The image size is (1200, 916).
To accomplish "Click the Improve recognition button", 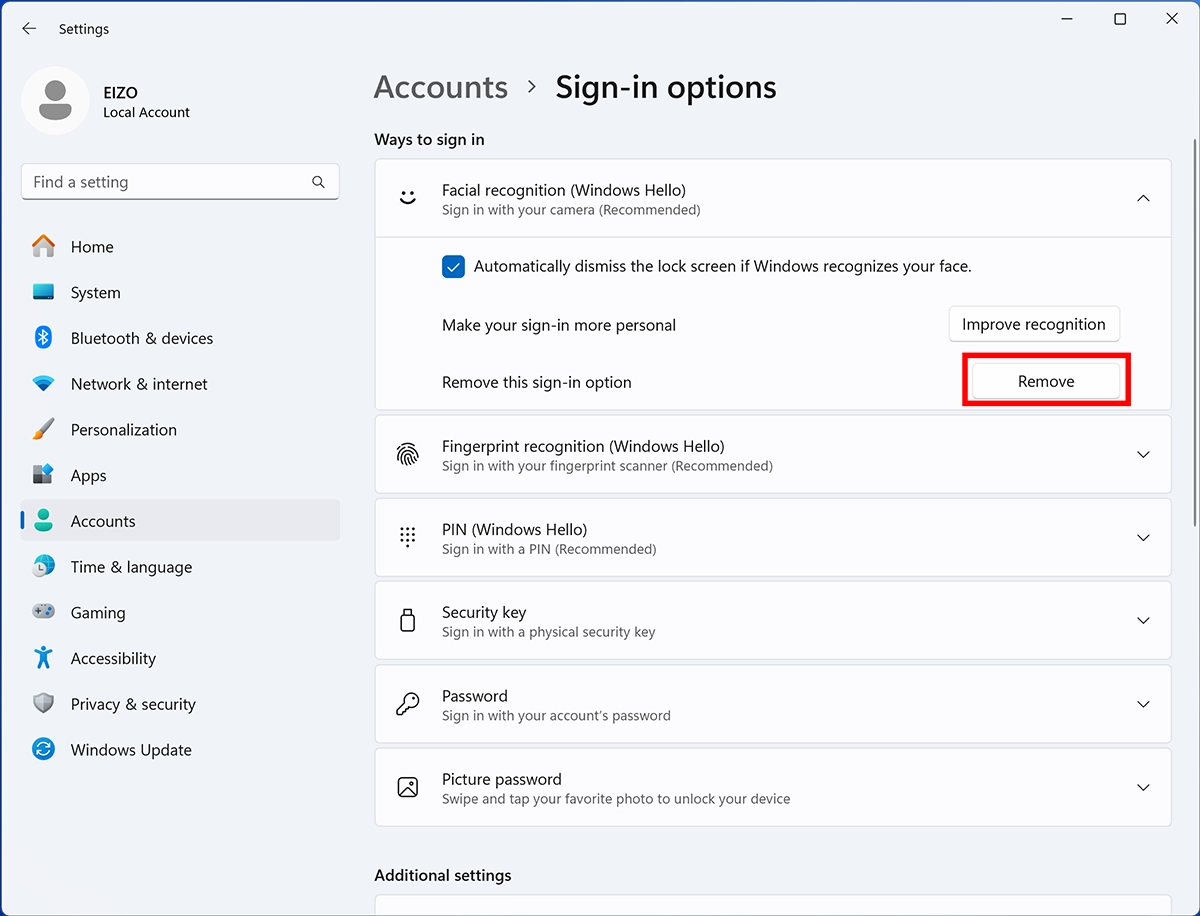I will 1034,324.
